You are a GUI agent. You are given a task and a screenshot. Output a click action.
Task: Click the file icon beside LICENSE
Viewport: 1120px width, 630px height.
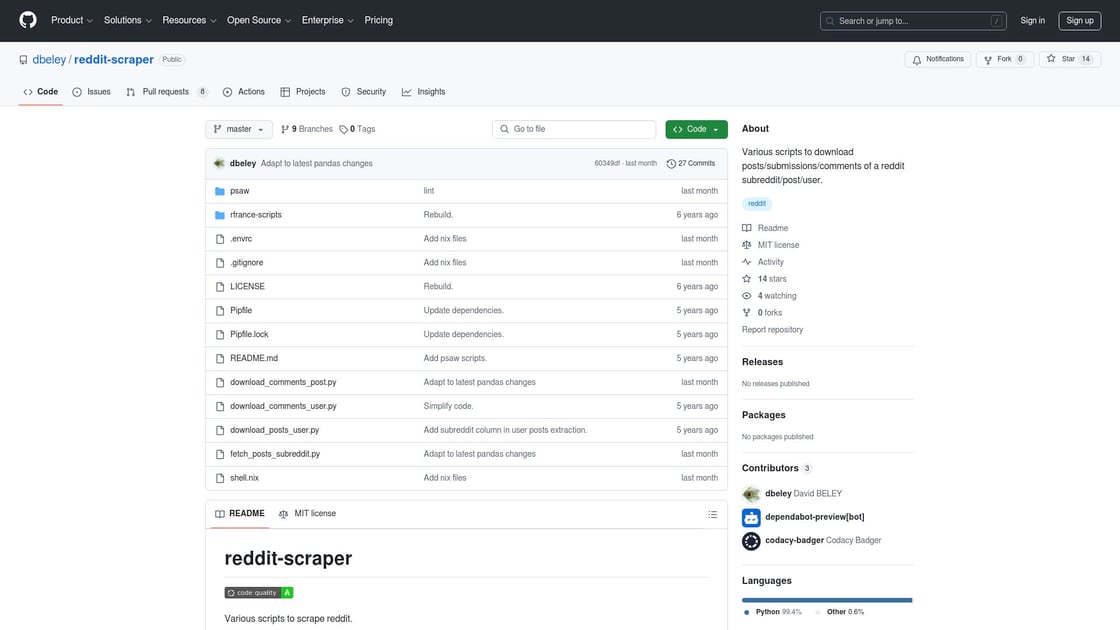[x=220, y=286]
